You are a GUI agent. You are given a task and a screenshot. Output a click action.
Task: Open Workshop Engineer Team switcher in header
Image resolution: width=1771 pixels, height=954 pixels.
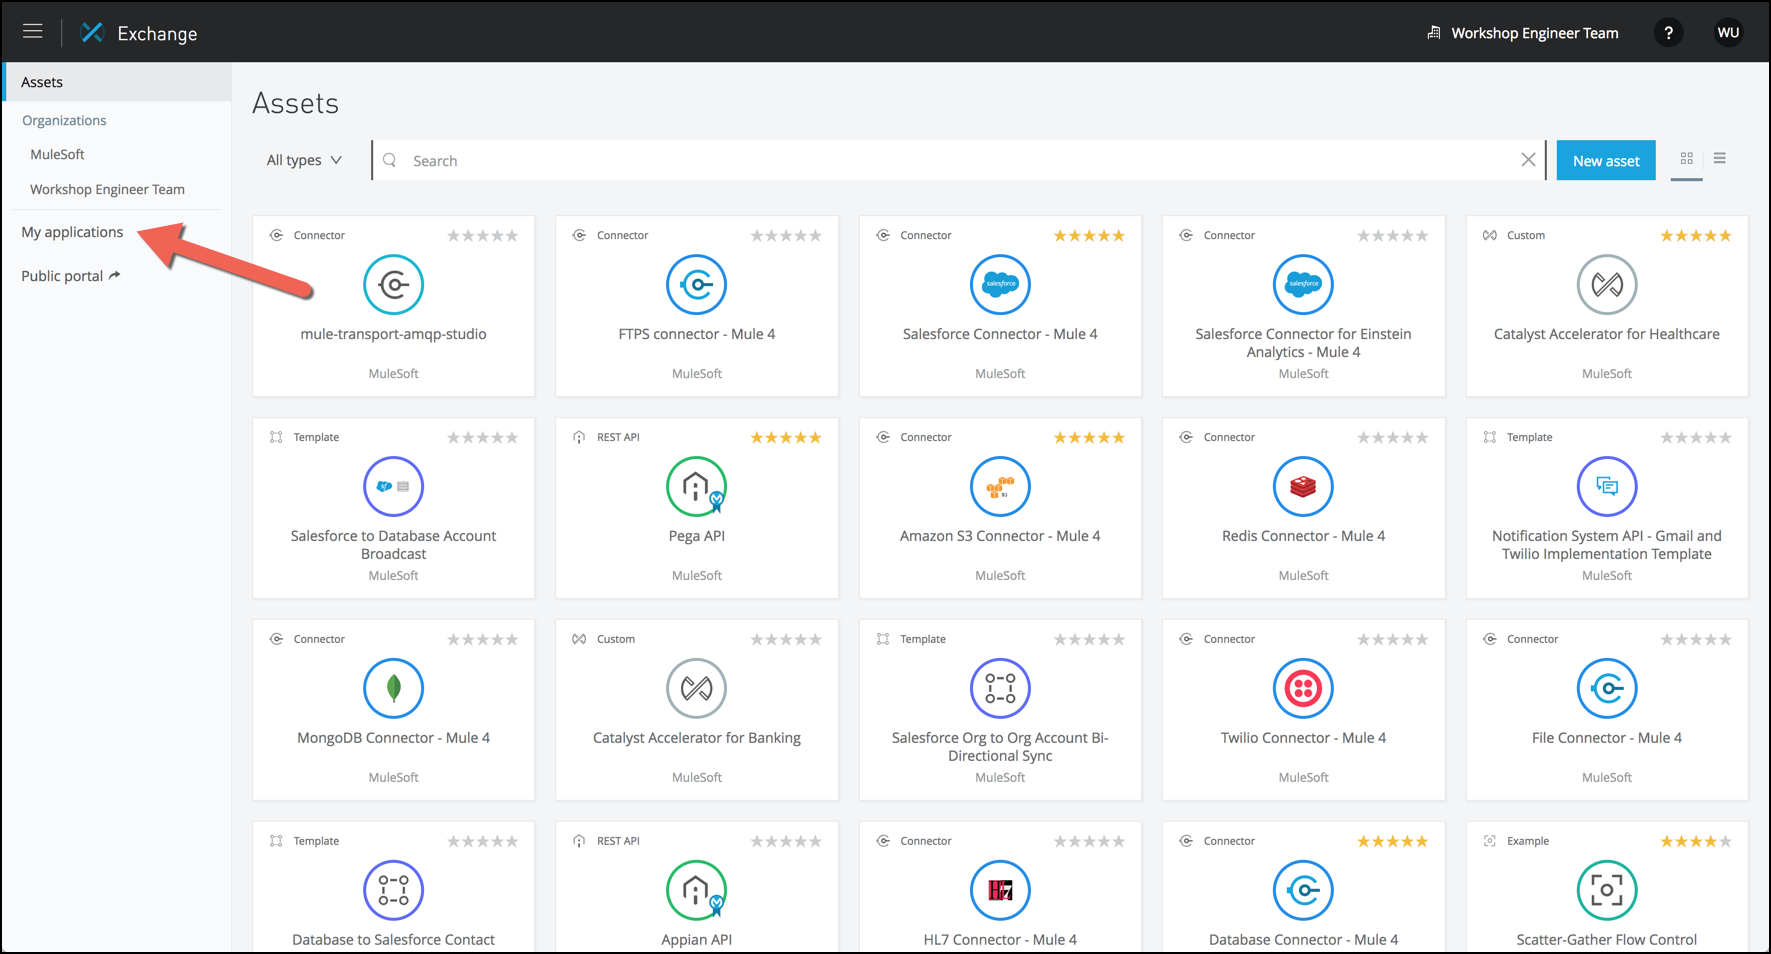(x=1522, y=33)
